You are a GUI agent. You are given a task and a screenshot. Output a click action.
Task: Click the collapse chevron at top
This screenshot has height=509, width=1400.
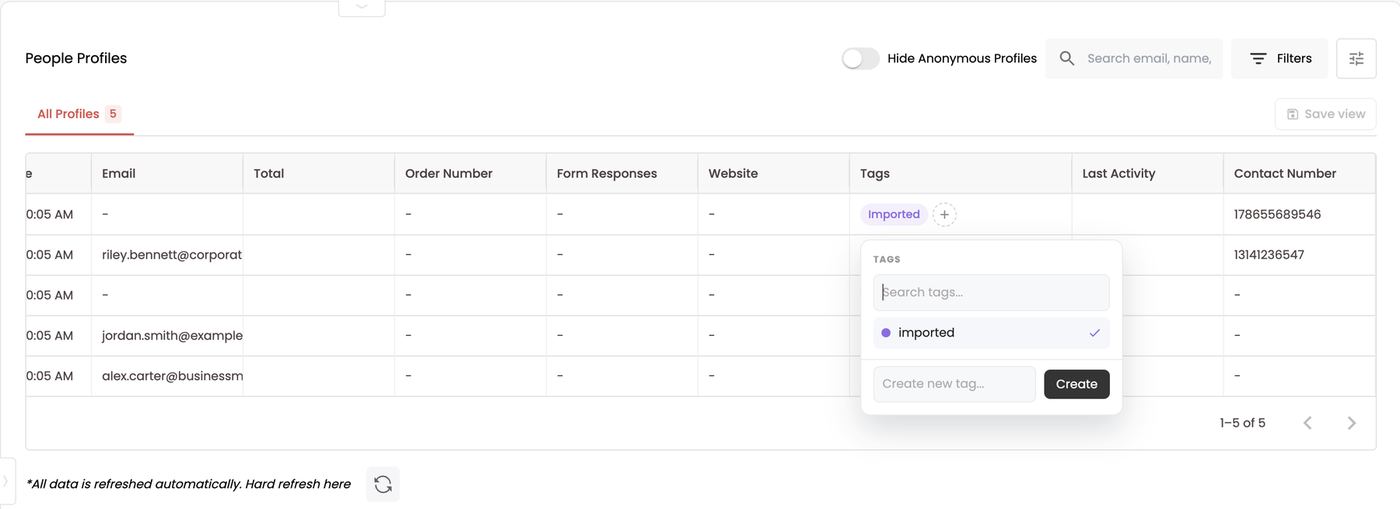pyautogui.click(x=362, y=6)
